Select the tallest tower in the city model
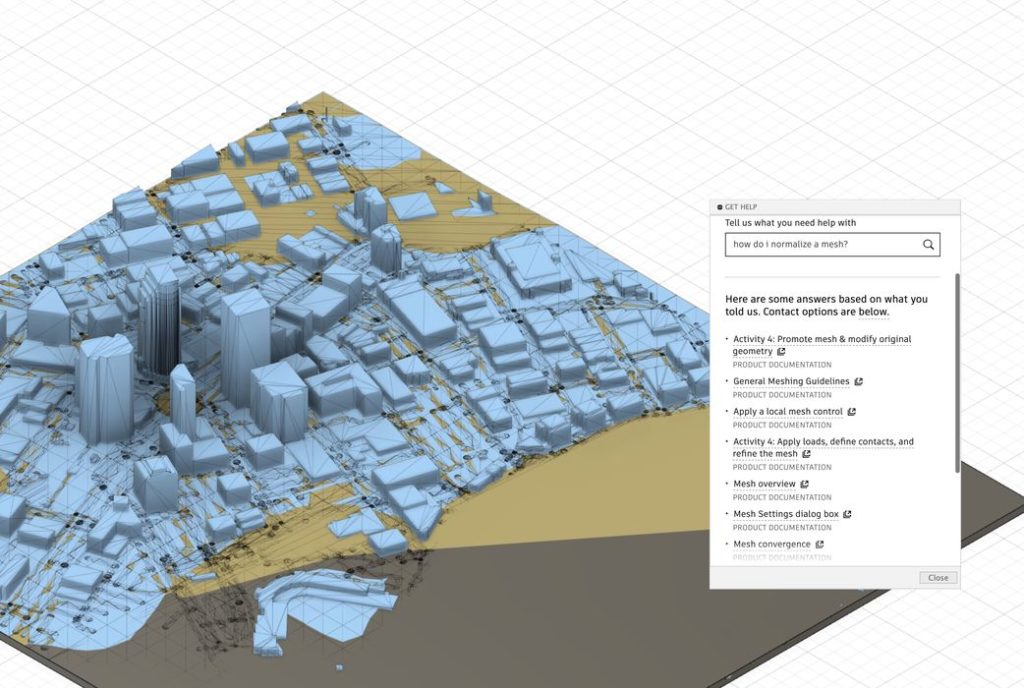Screen dimensions: 1024x688 (x=159, y=320)
